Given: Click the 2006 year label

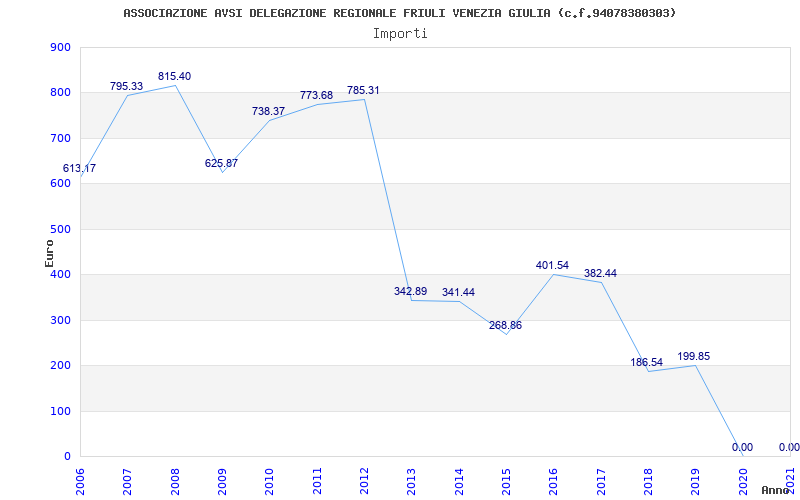Looking at the screenshot, I should click(80, 480).
